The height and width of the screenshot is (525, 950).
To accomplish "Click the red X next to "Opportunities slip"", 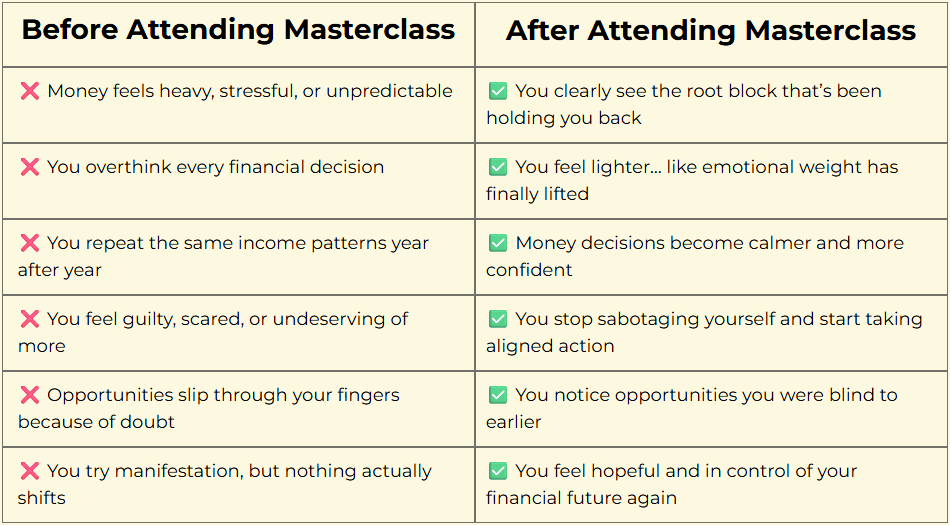I will coord(29,396).
